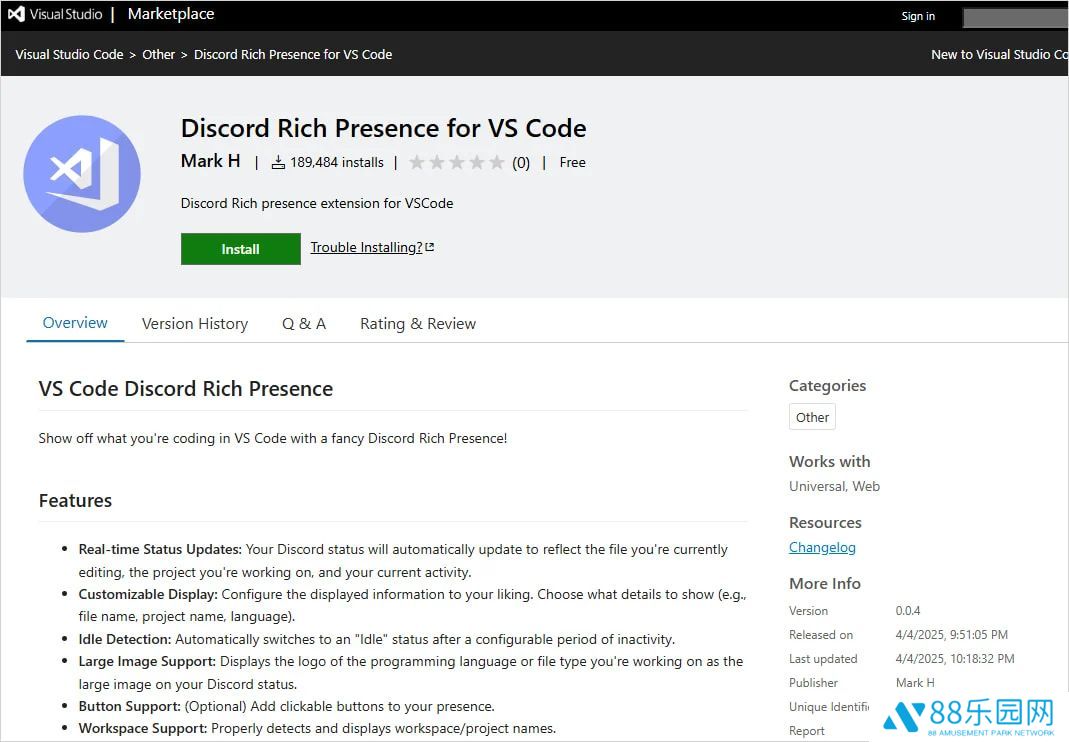Switch to the Overview tab
Image resolution: width=1069 pixels, height=742 pixels.
click(x=75, y=323)
